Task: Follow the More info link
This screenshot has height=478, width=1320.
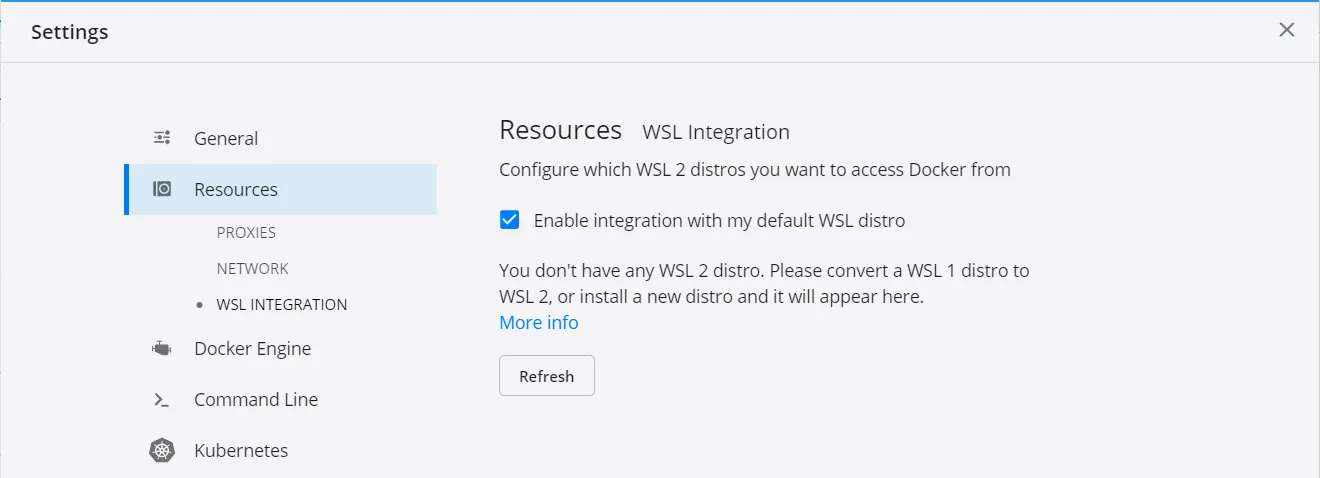Action: click(x=539, y=323)
